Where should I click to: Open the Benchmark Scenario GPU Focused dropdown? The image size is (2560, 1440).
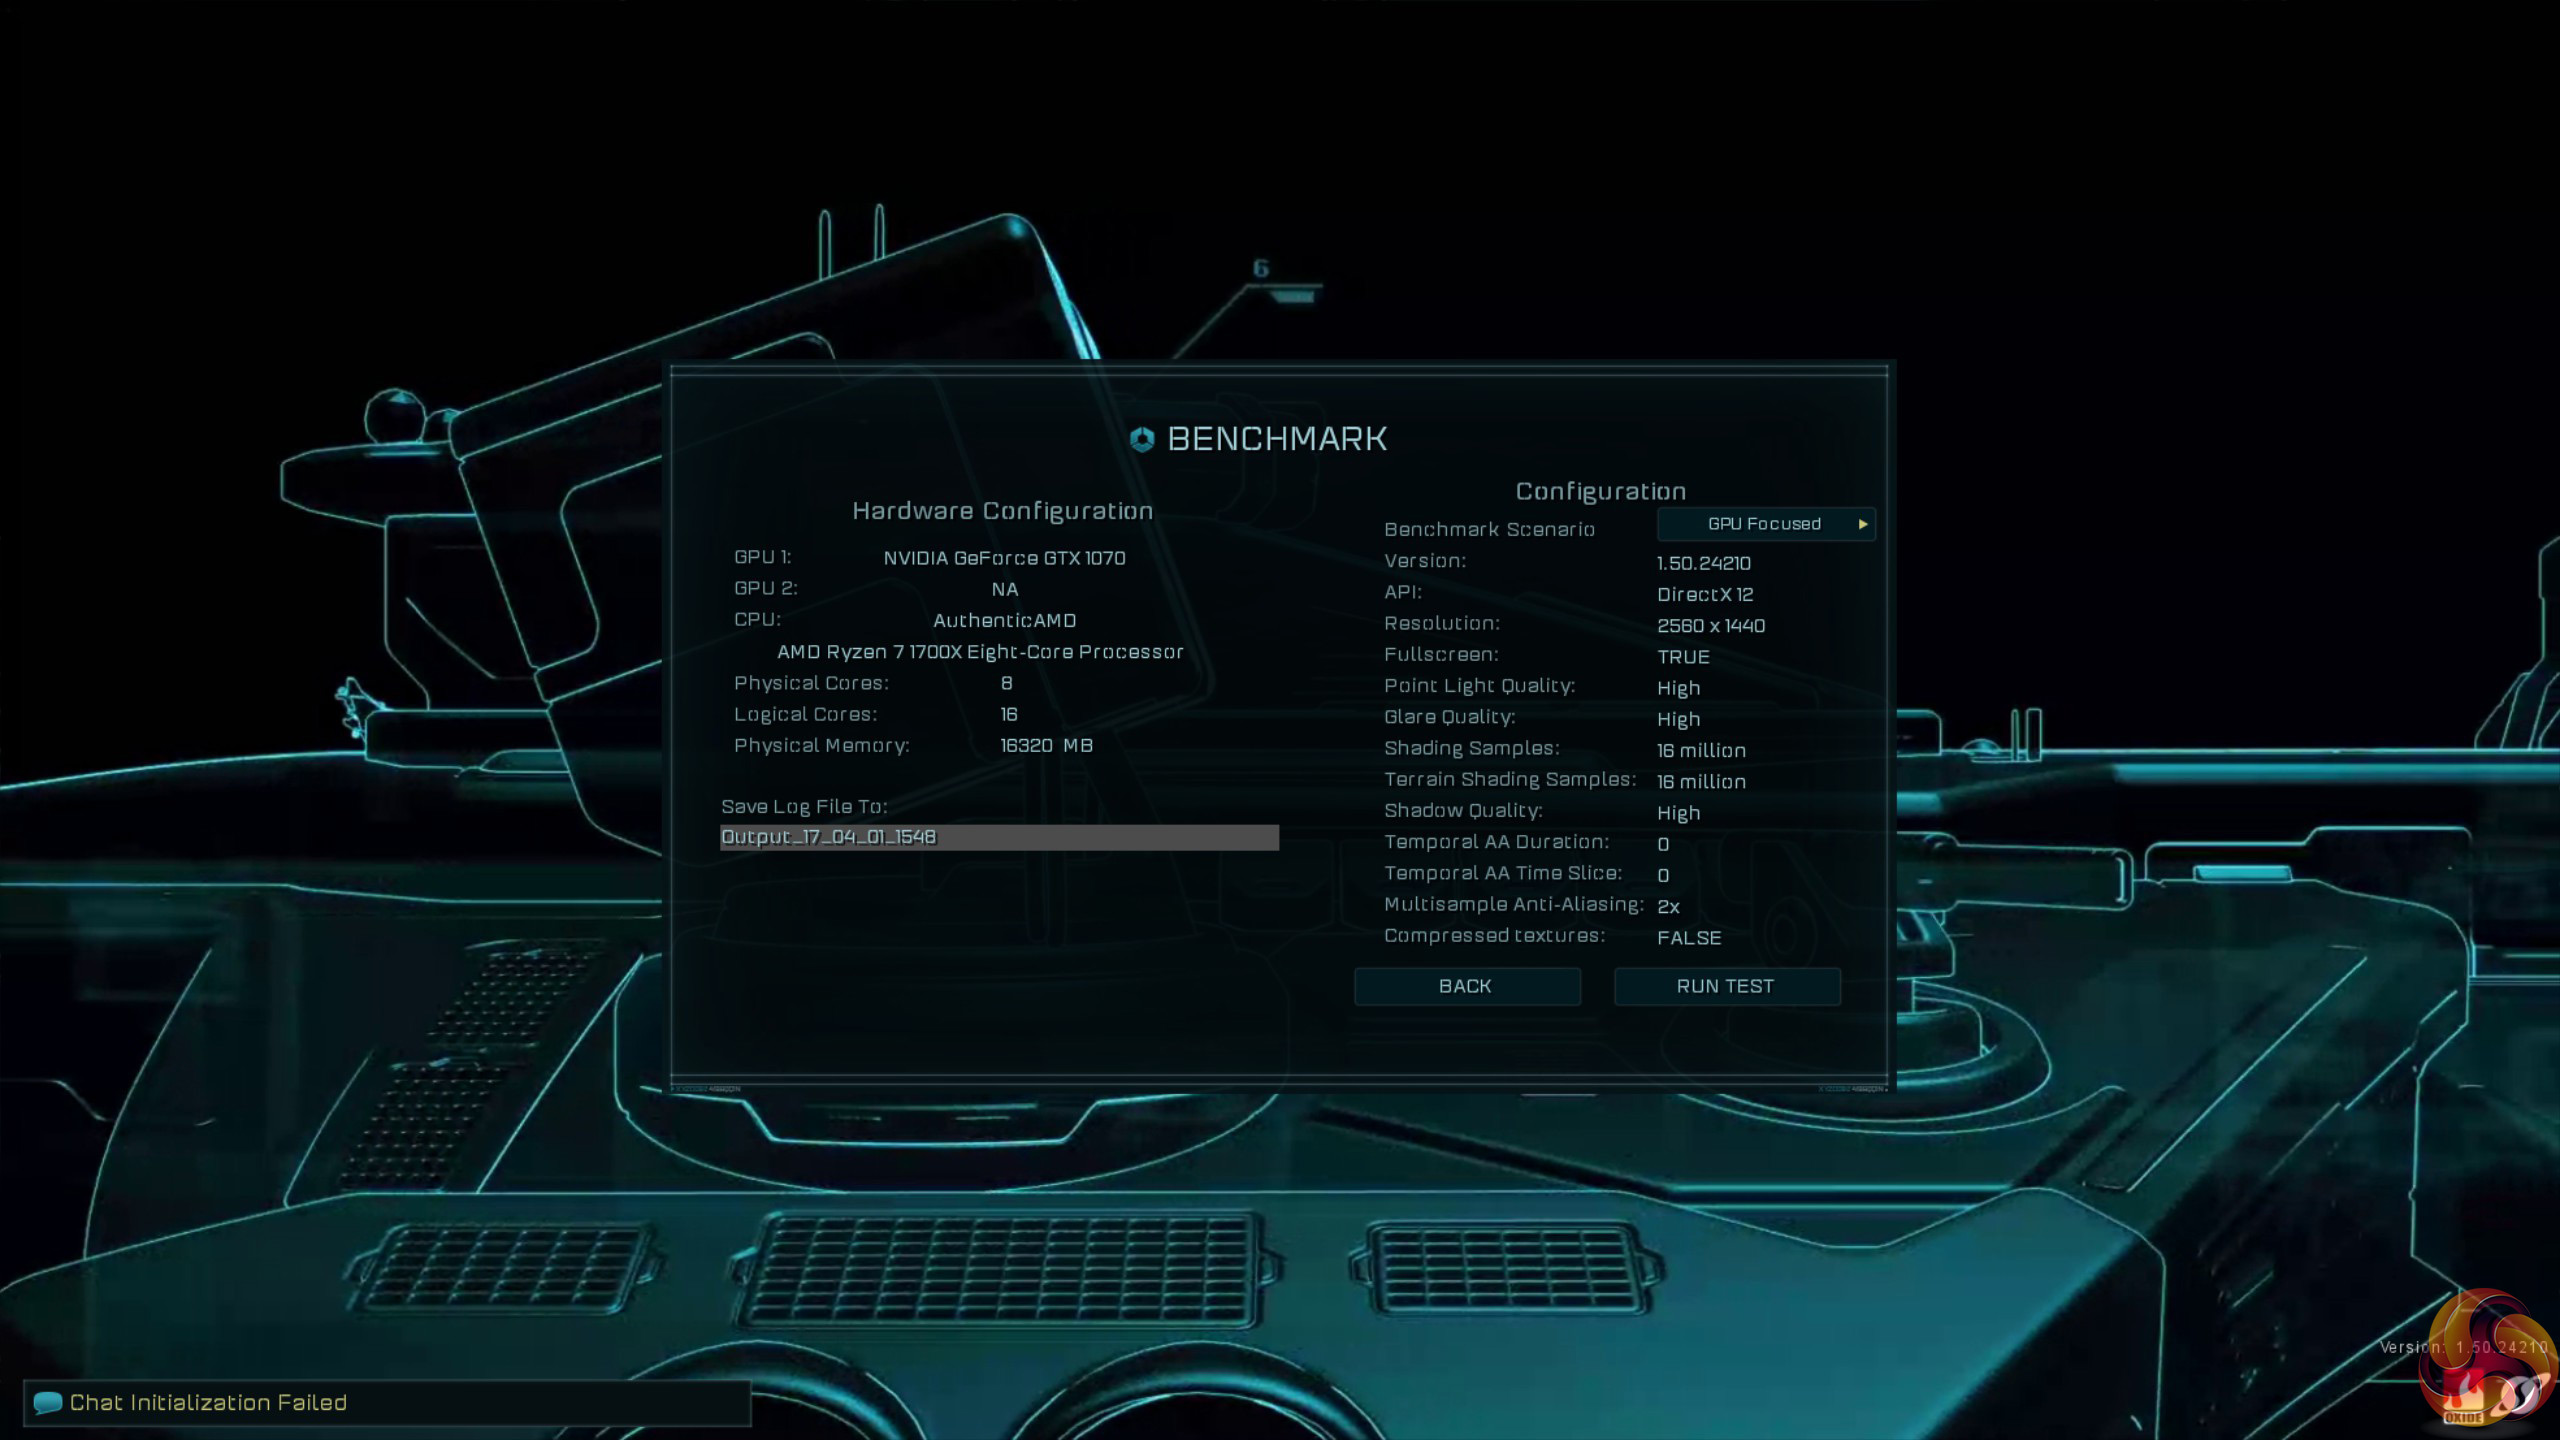coord(1765,524)
